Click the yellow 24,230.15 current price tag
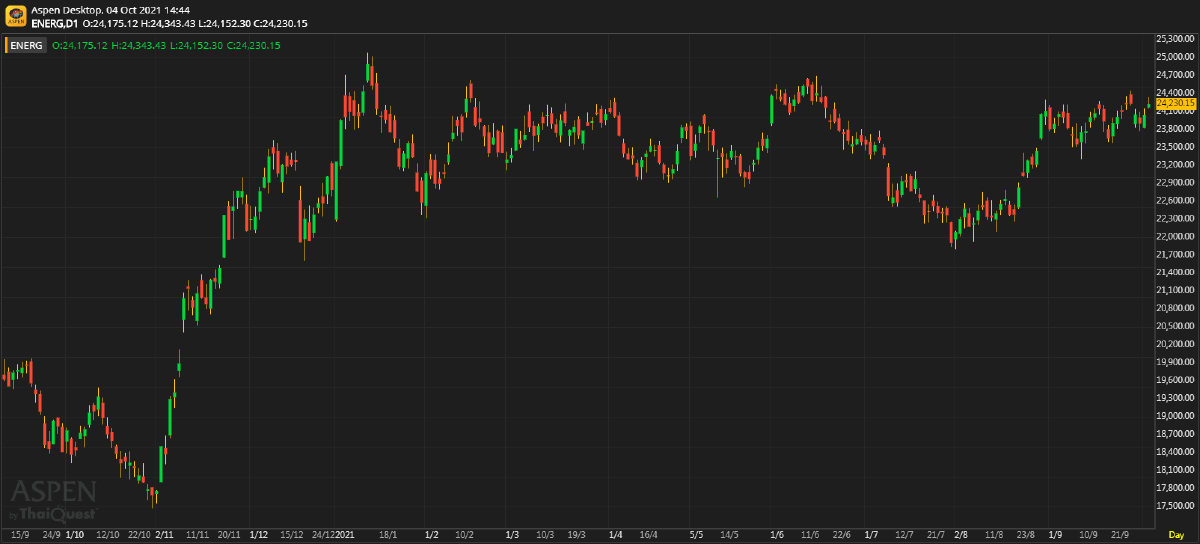Image resolution: width=1200 pixels, height=544 pixels. 1176,103
